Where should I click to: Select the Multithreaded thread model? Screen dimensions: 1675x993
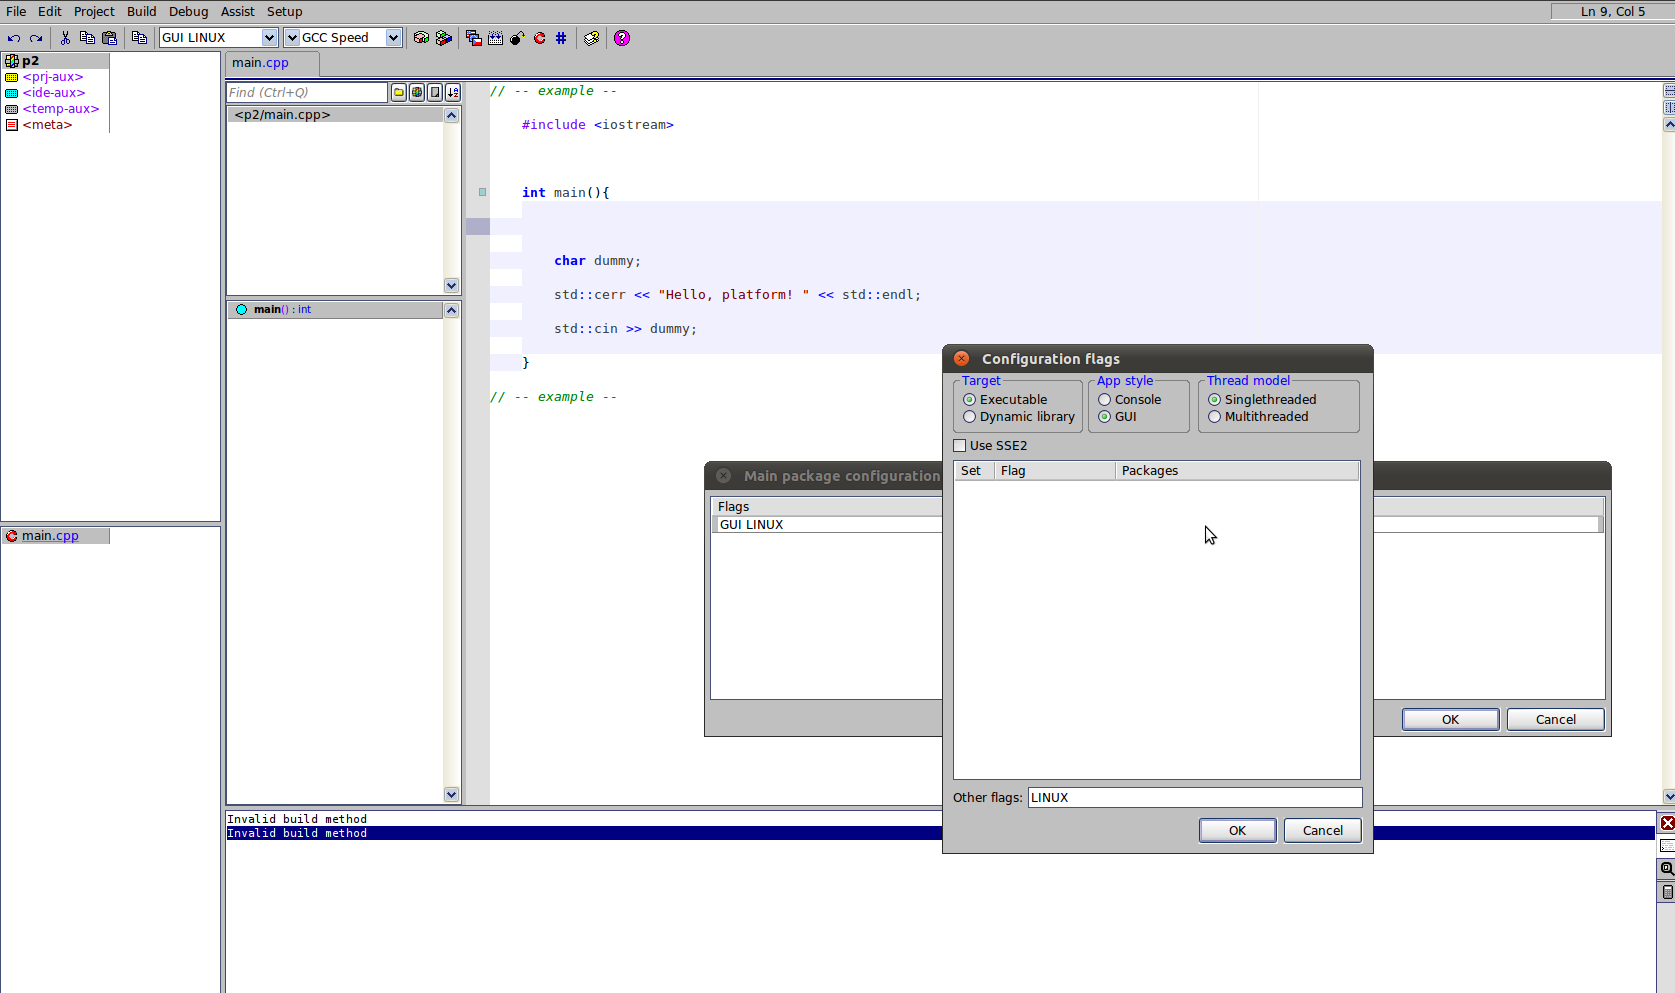1214,417
